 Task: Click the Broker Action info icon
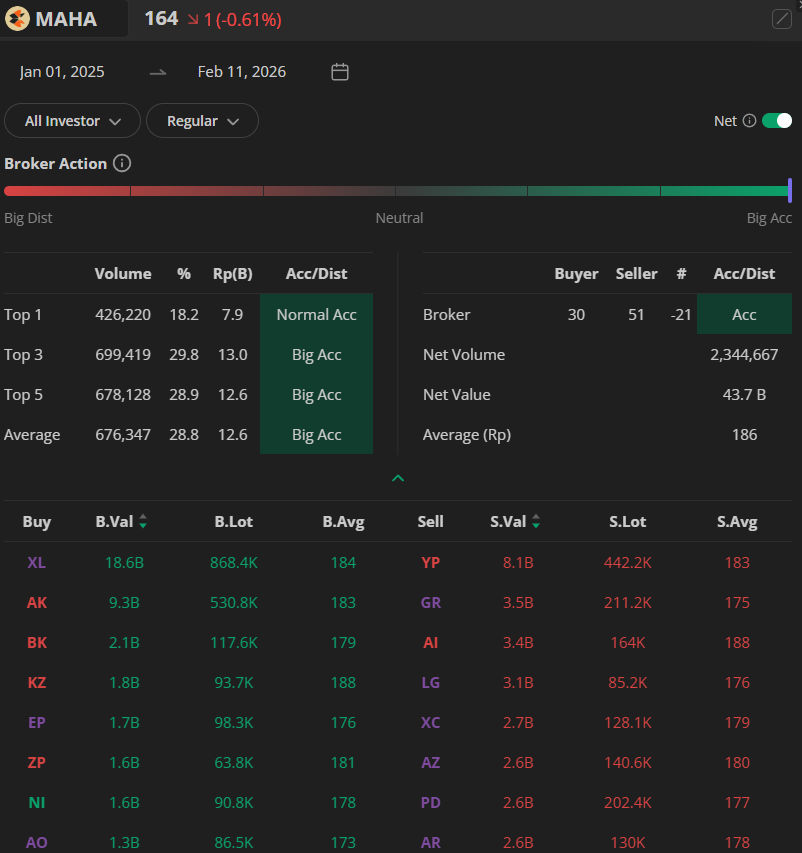[122, 163]
